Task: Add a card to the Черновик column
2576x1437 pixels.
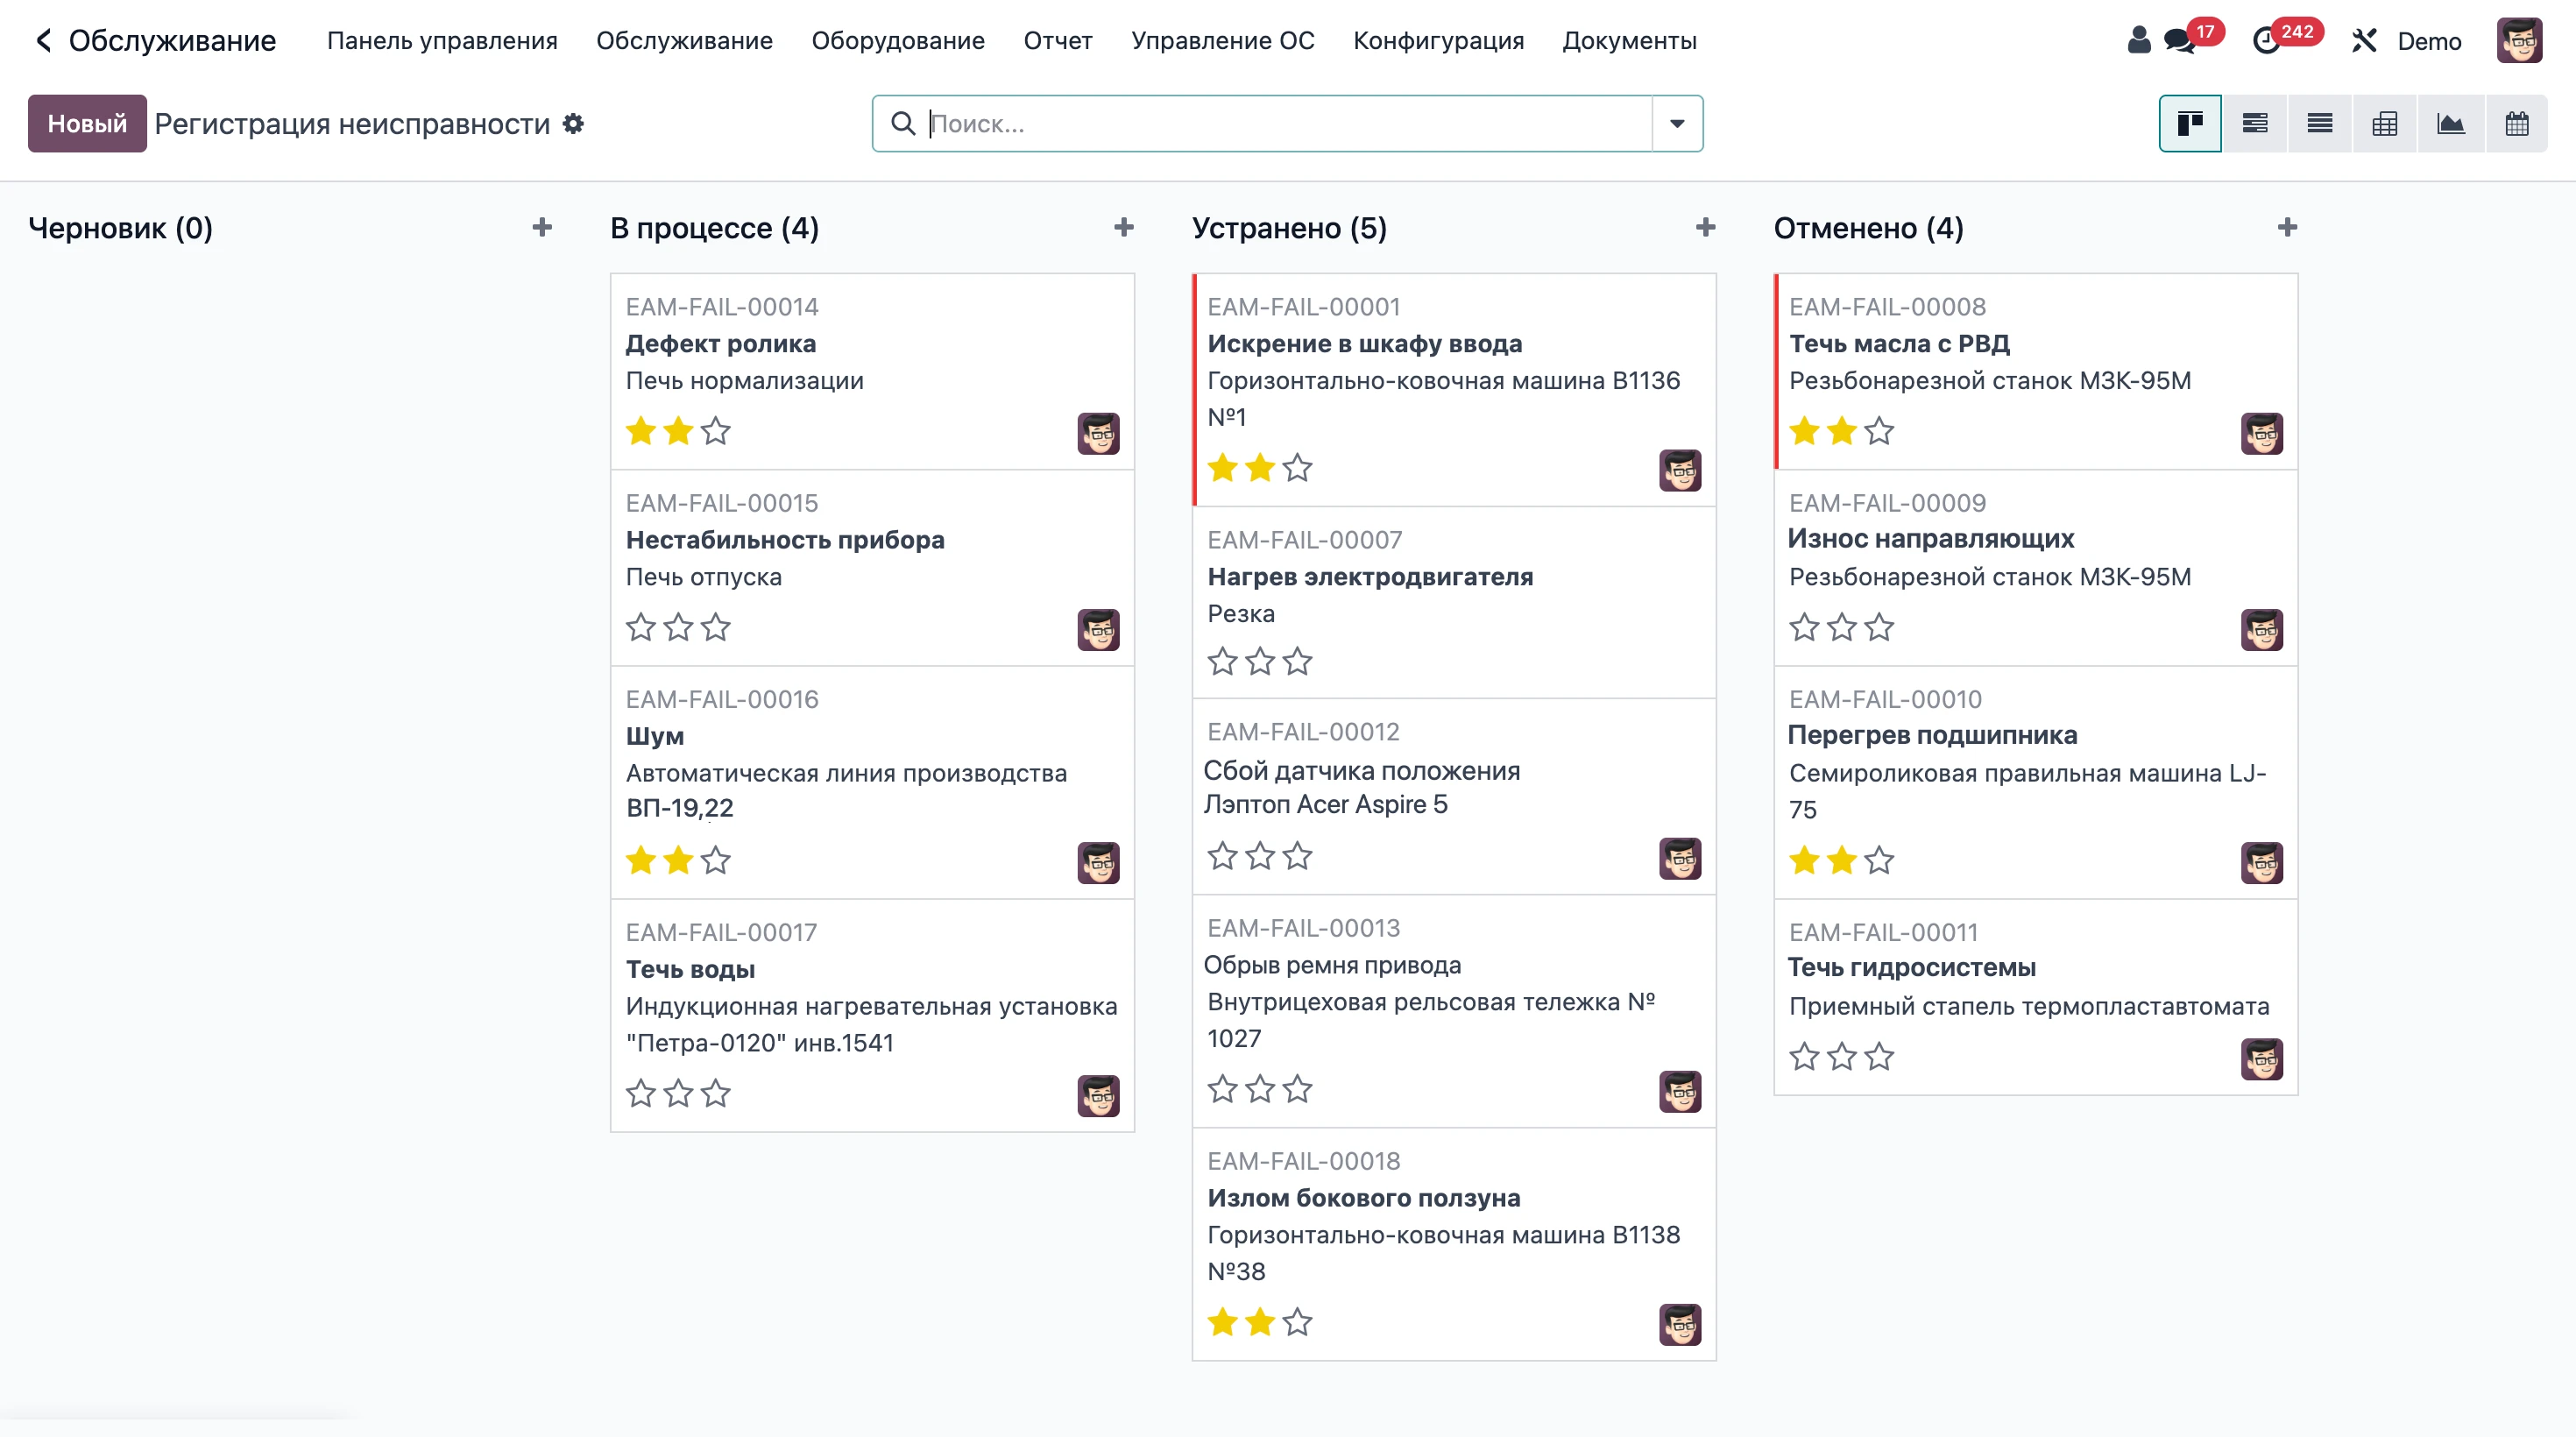Action: tap(542, 228)
